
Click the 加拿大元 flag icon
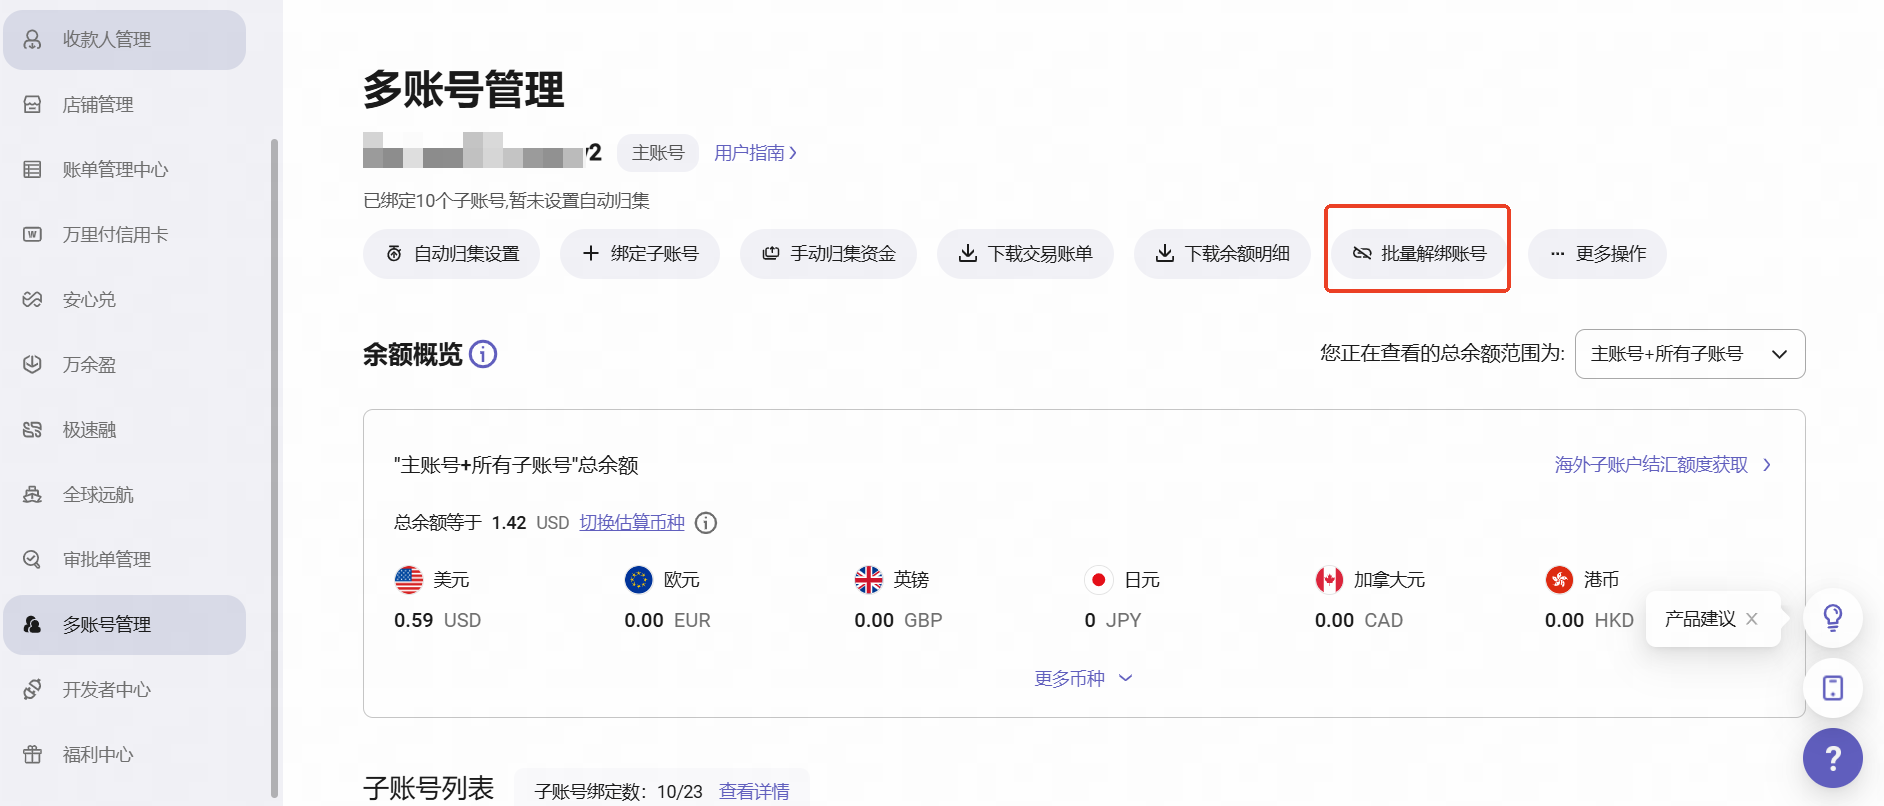tap(1329, 580)
